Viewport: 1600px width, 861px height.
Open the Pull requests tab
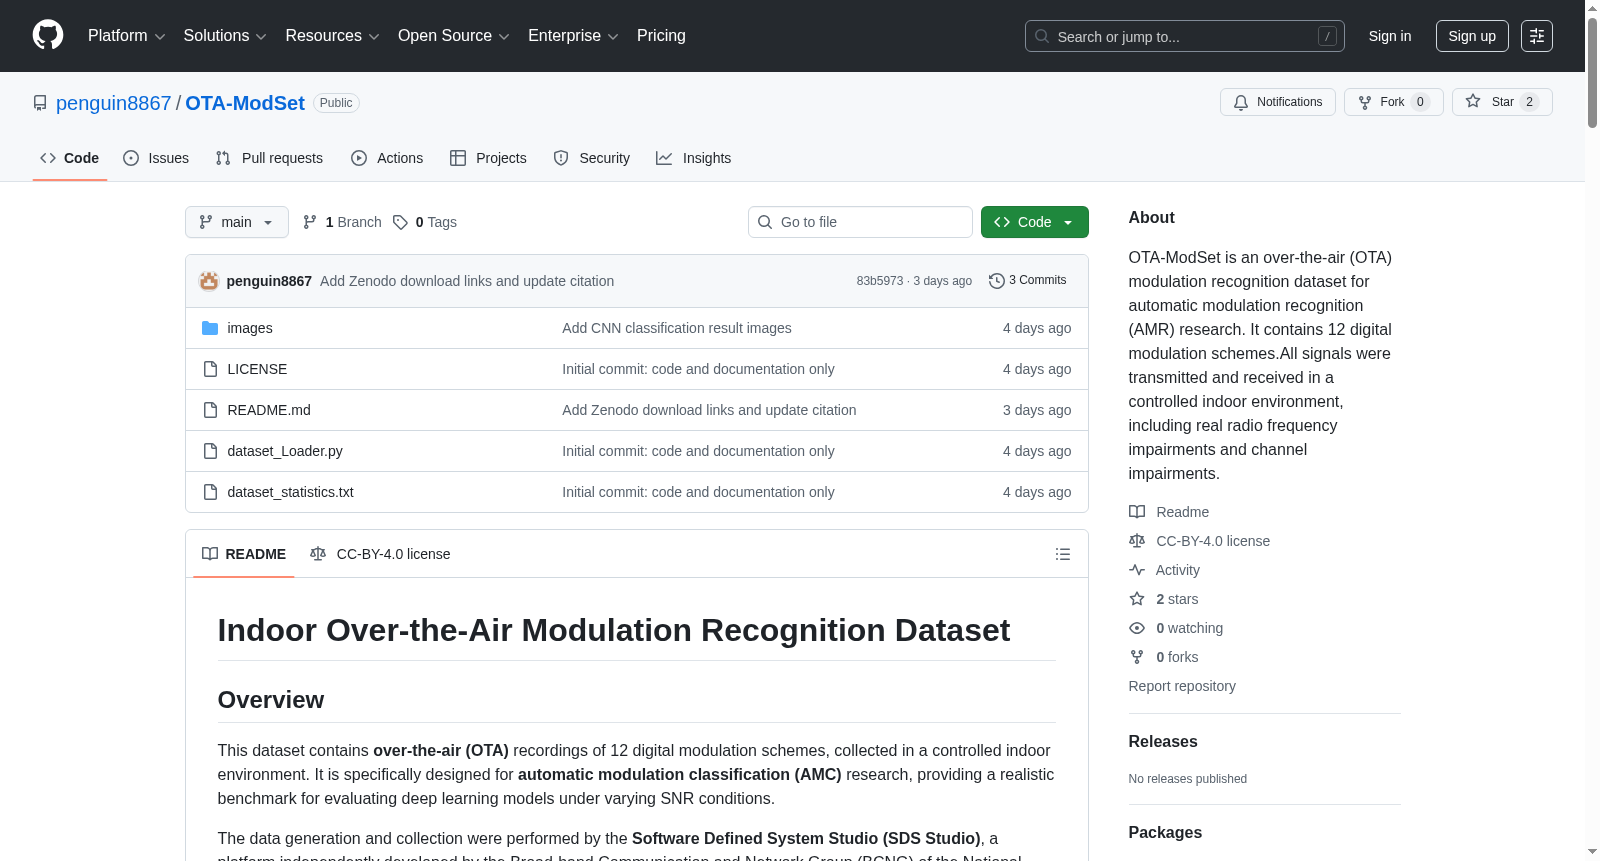pos(269,158)
